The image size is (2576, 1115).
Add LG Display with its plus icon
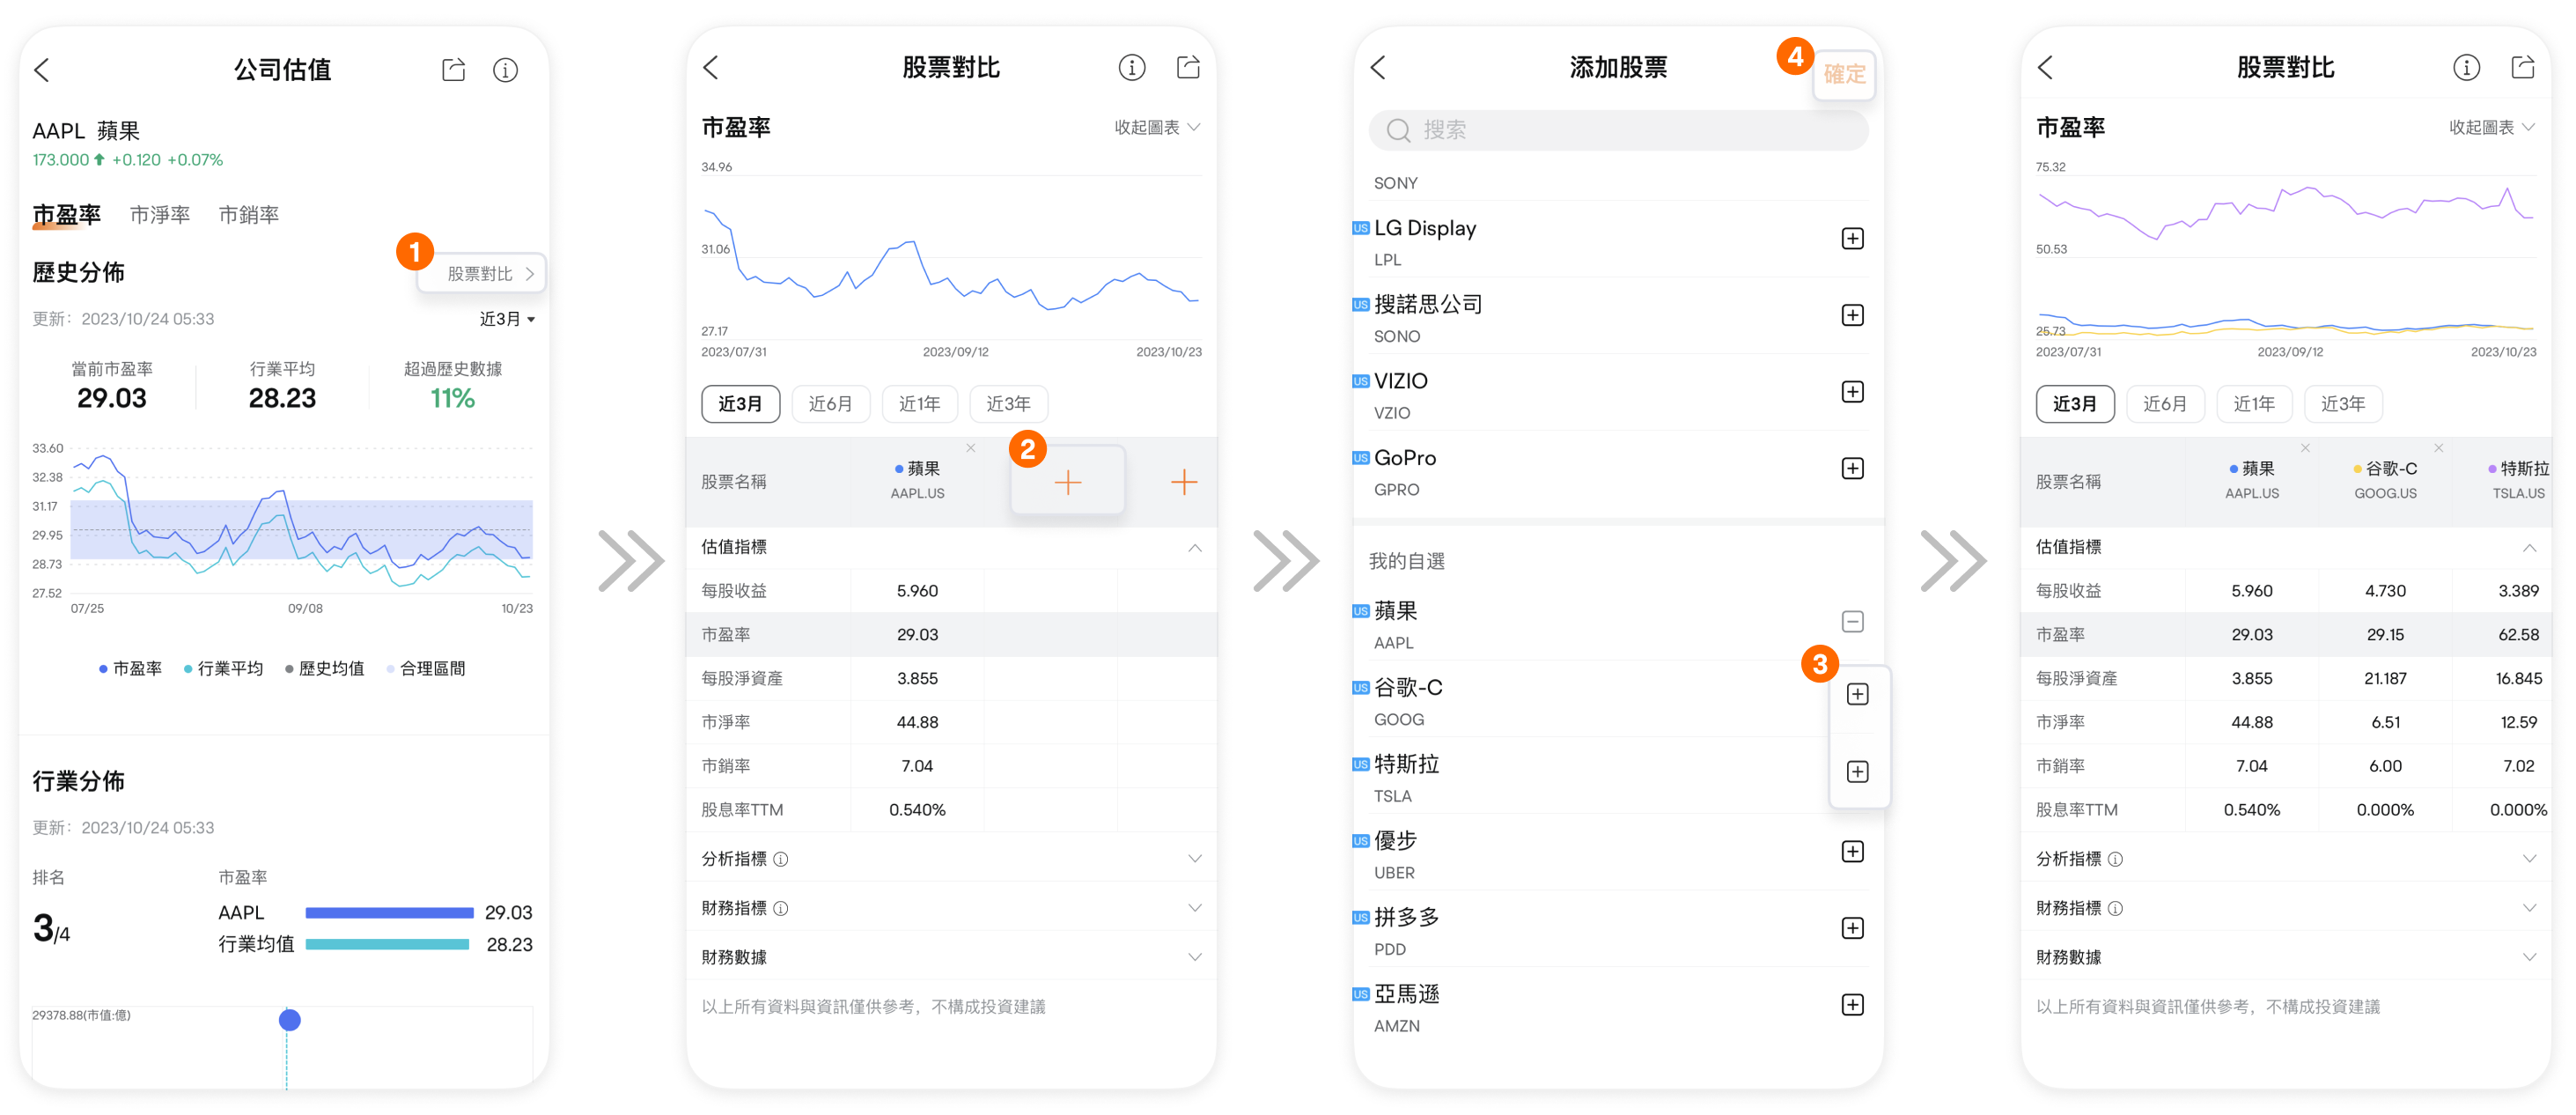[x=1852, y=239]
